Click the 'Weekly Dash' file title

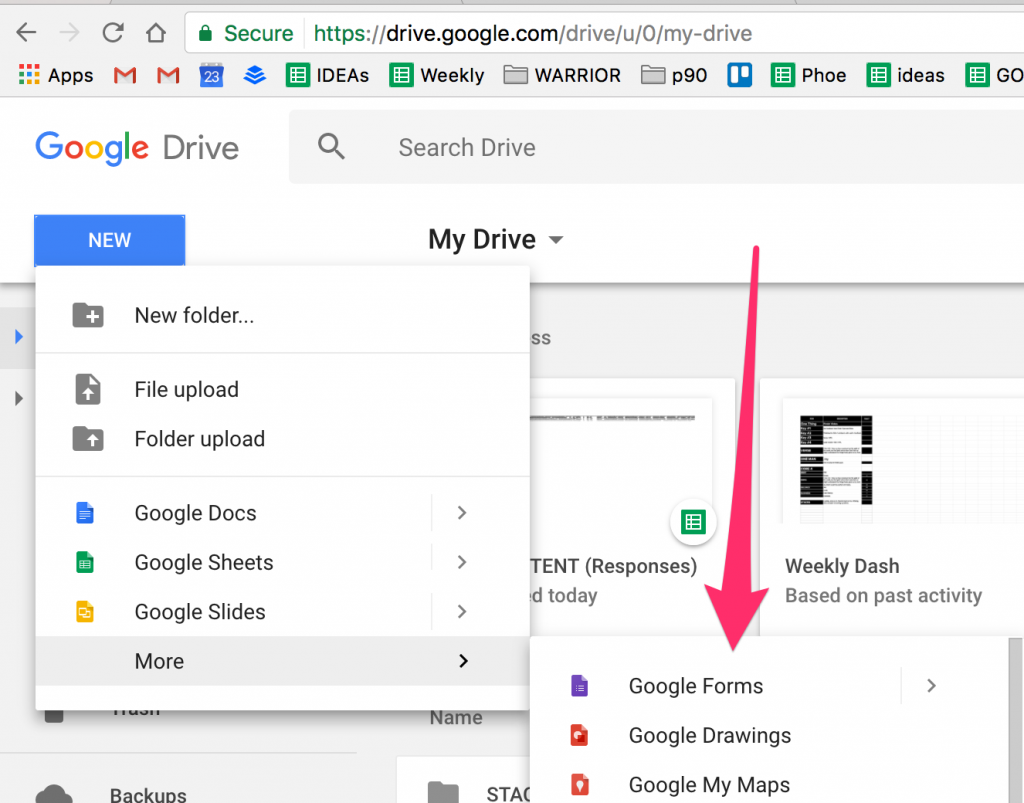click(x=842, y=566)
